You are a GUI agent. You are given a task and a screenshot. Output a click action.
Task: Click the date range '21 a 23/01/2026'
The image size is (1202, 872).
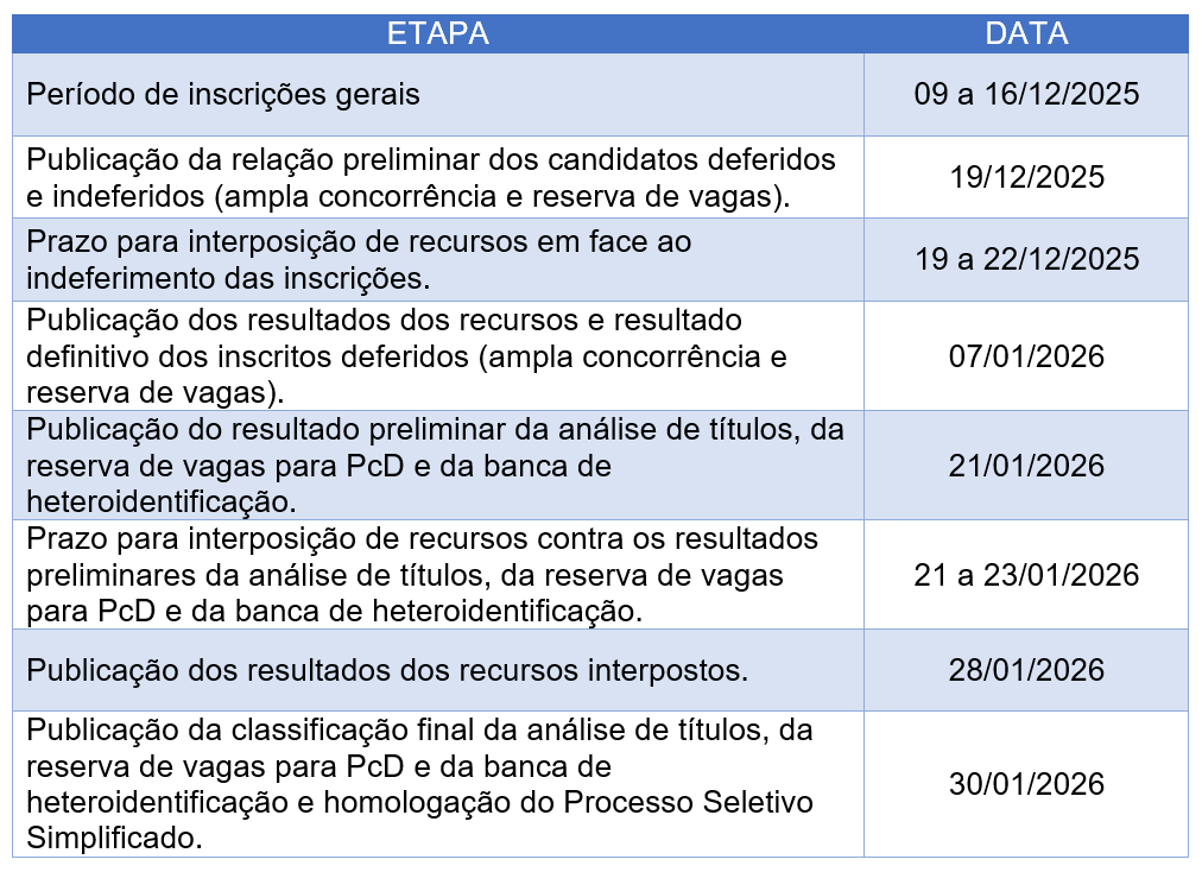coord(1026,574)
